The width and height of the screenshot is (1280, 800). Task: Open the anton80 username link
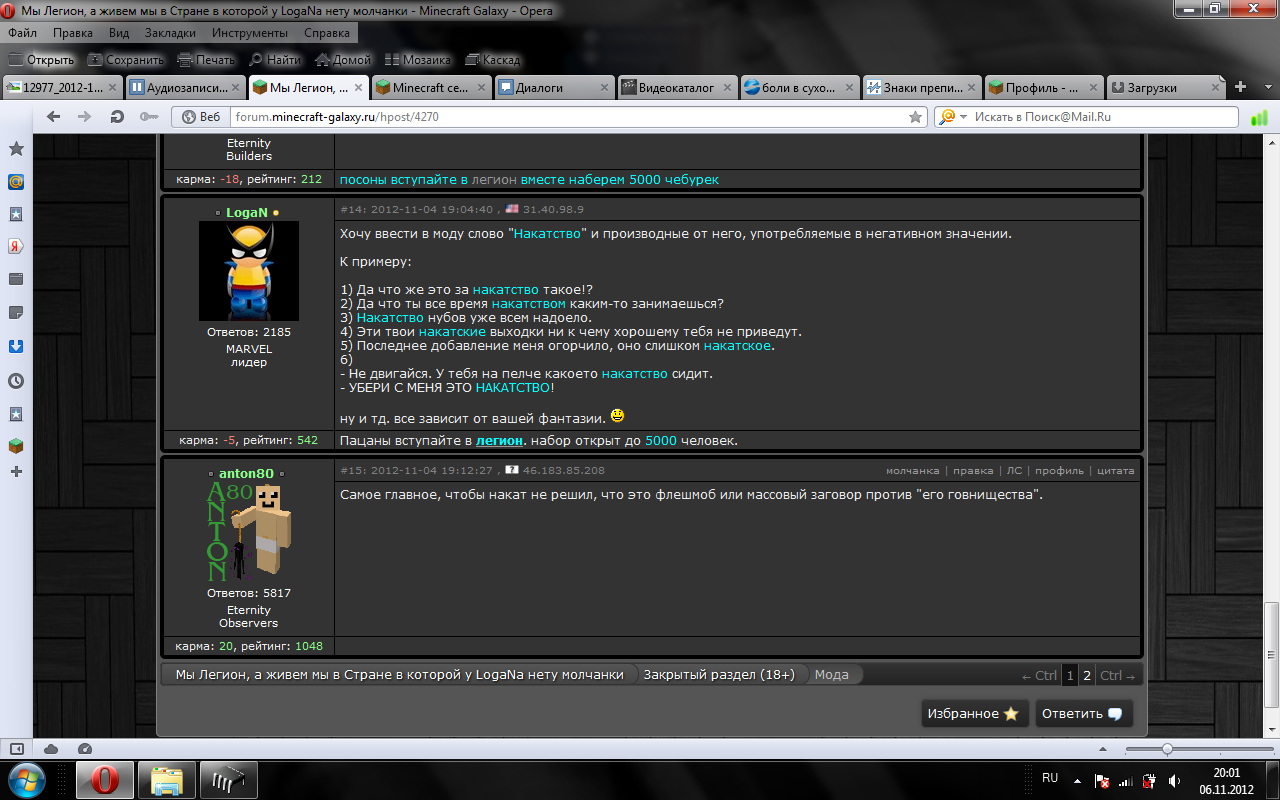[246, 473]
